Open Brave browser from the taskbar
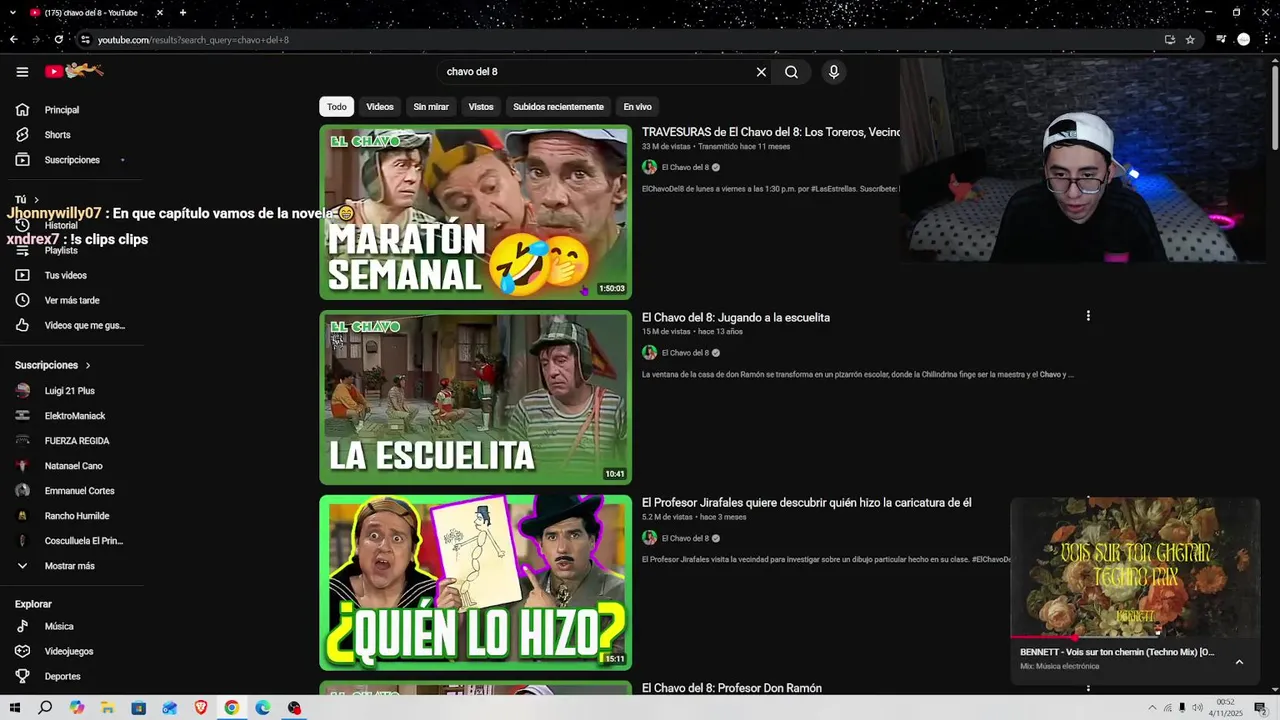 point(201,708)
